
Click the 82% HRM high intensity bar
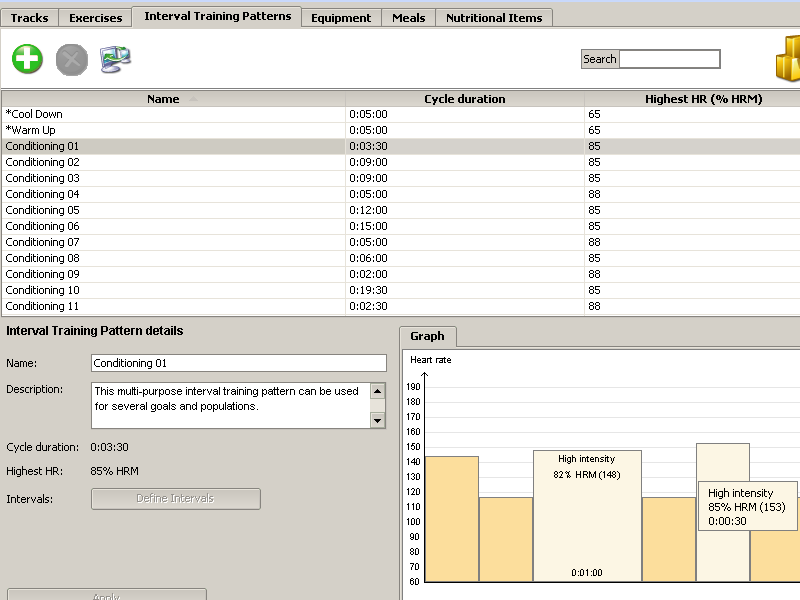pyautogui.click(x=586, y=520)
